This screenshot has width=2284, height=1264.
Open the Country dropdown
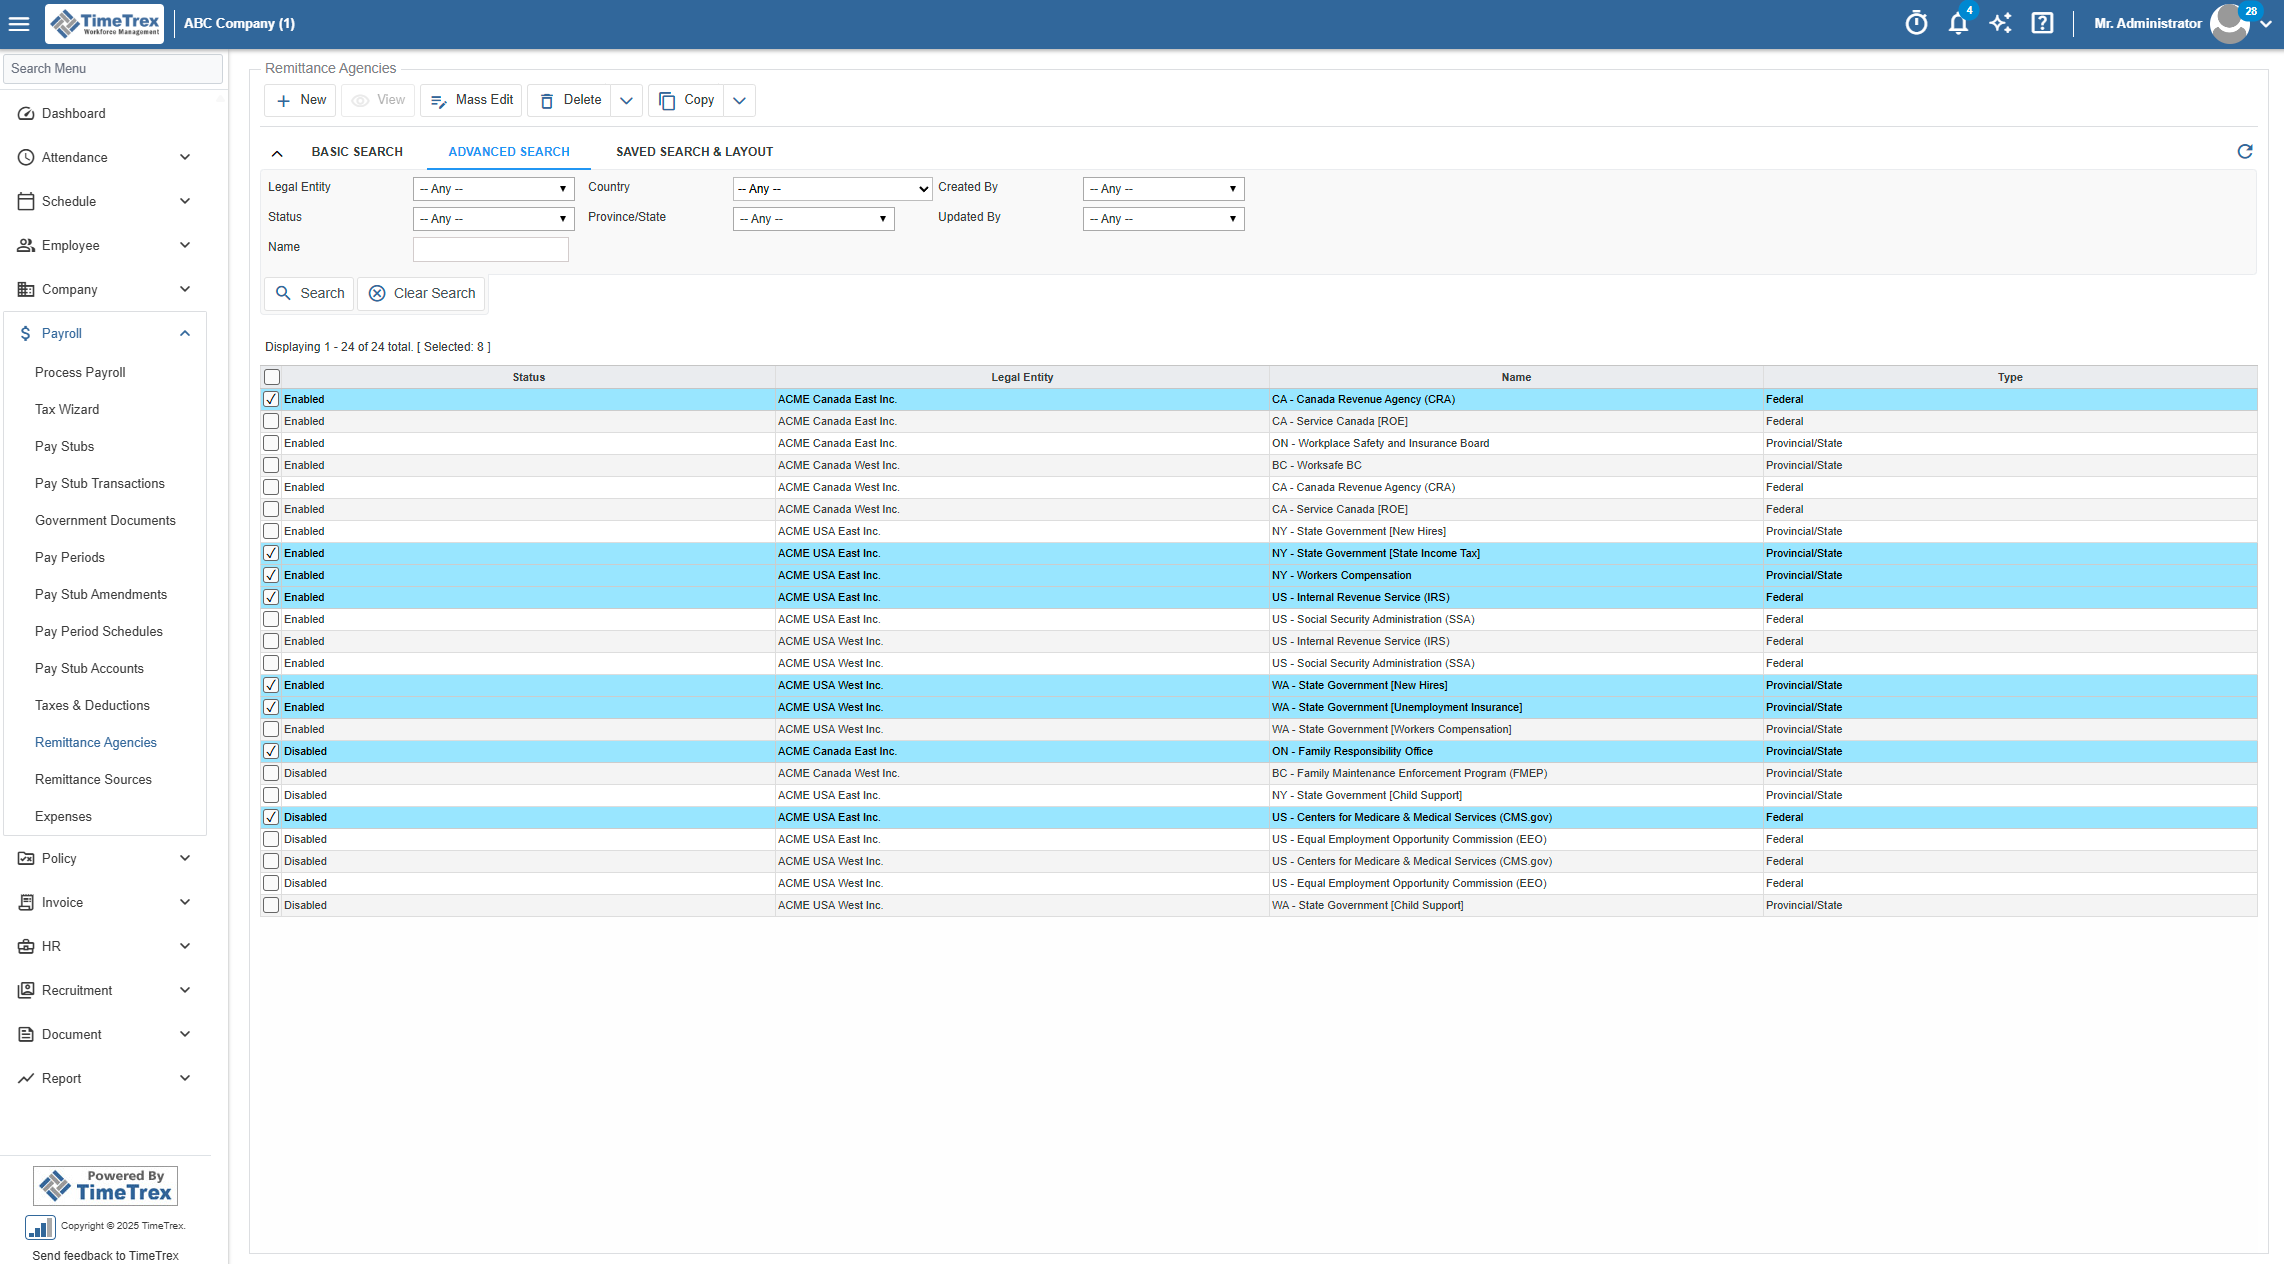tap(831, 188)
